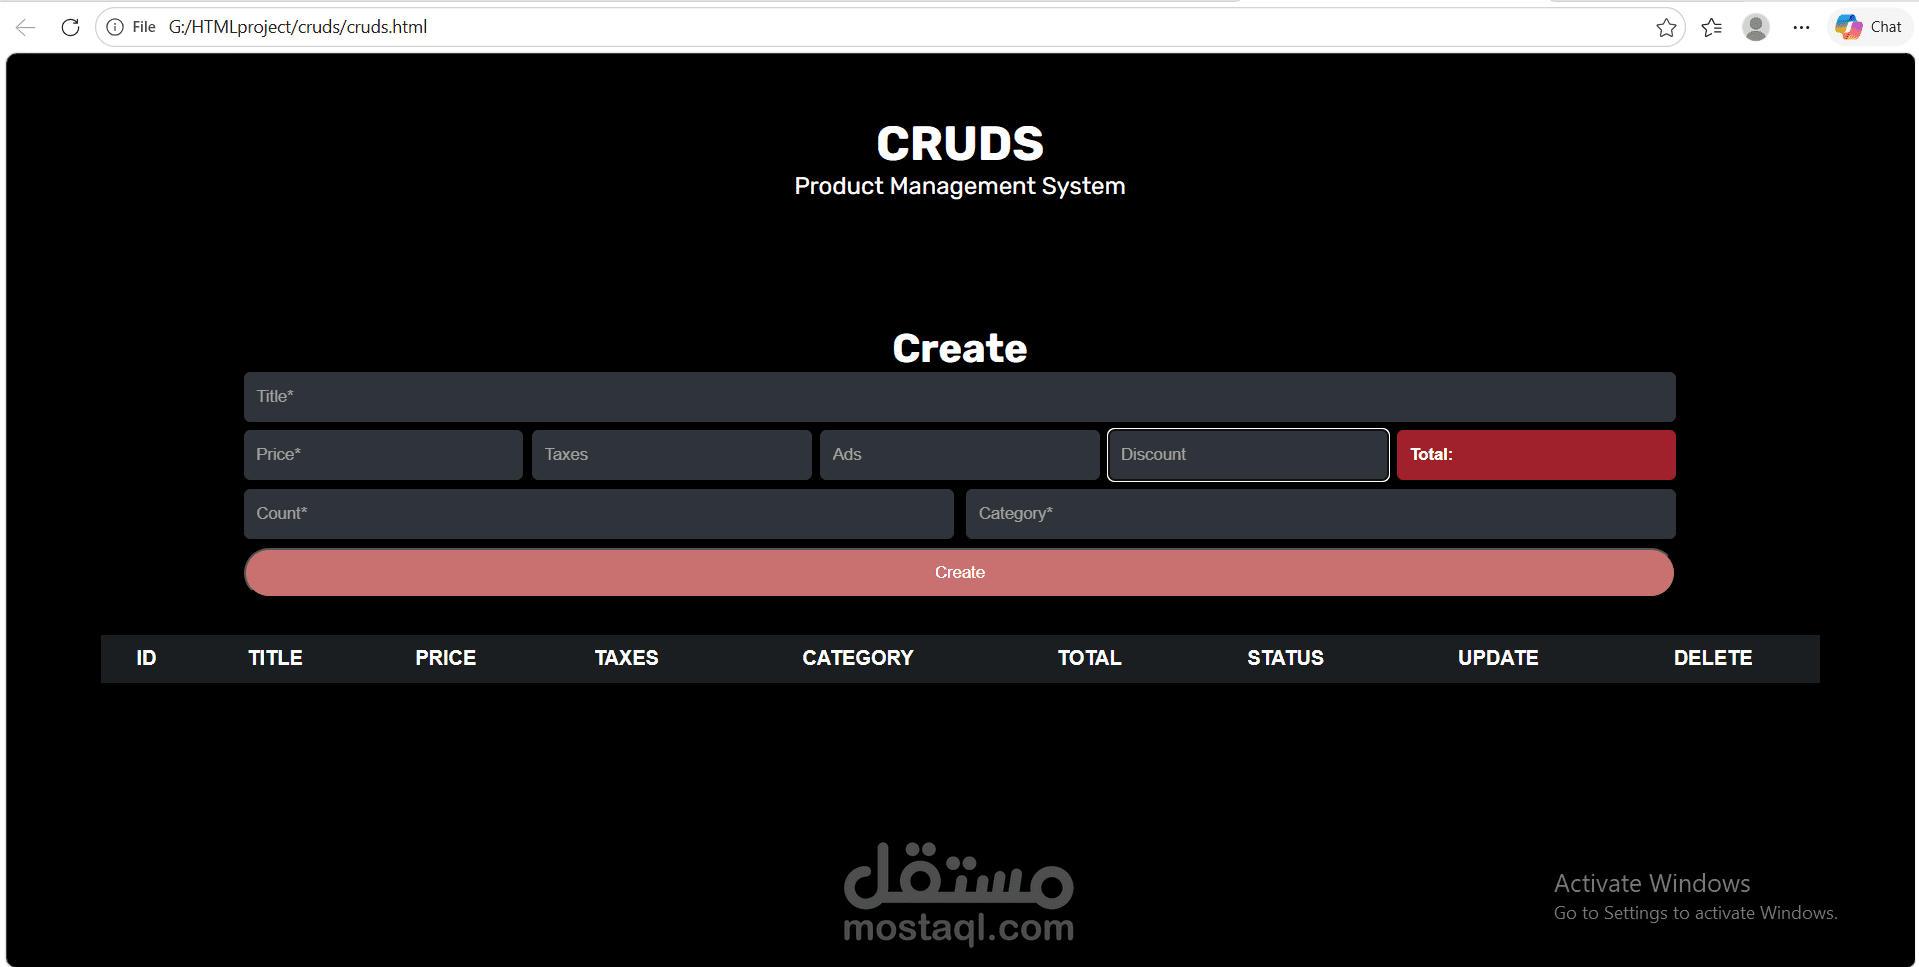Image resolution: width=1919 pixels, height=967 pixels.
Task: Click the browser profile avatar icon
Action: (x=1757, y=27)
